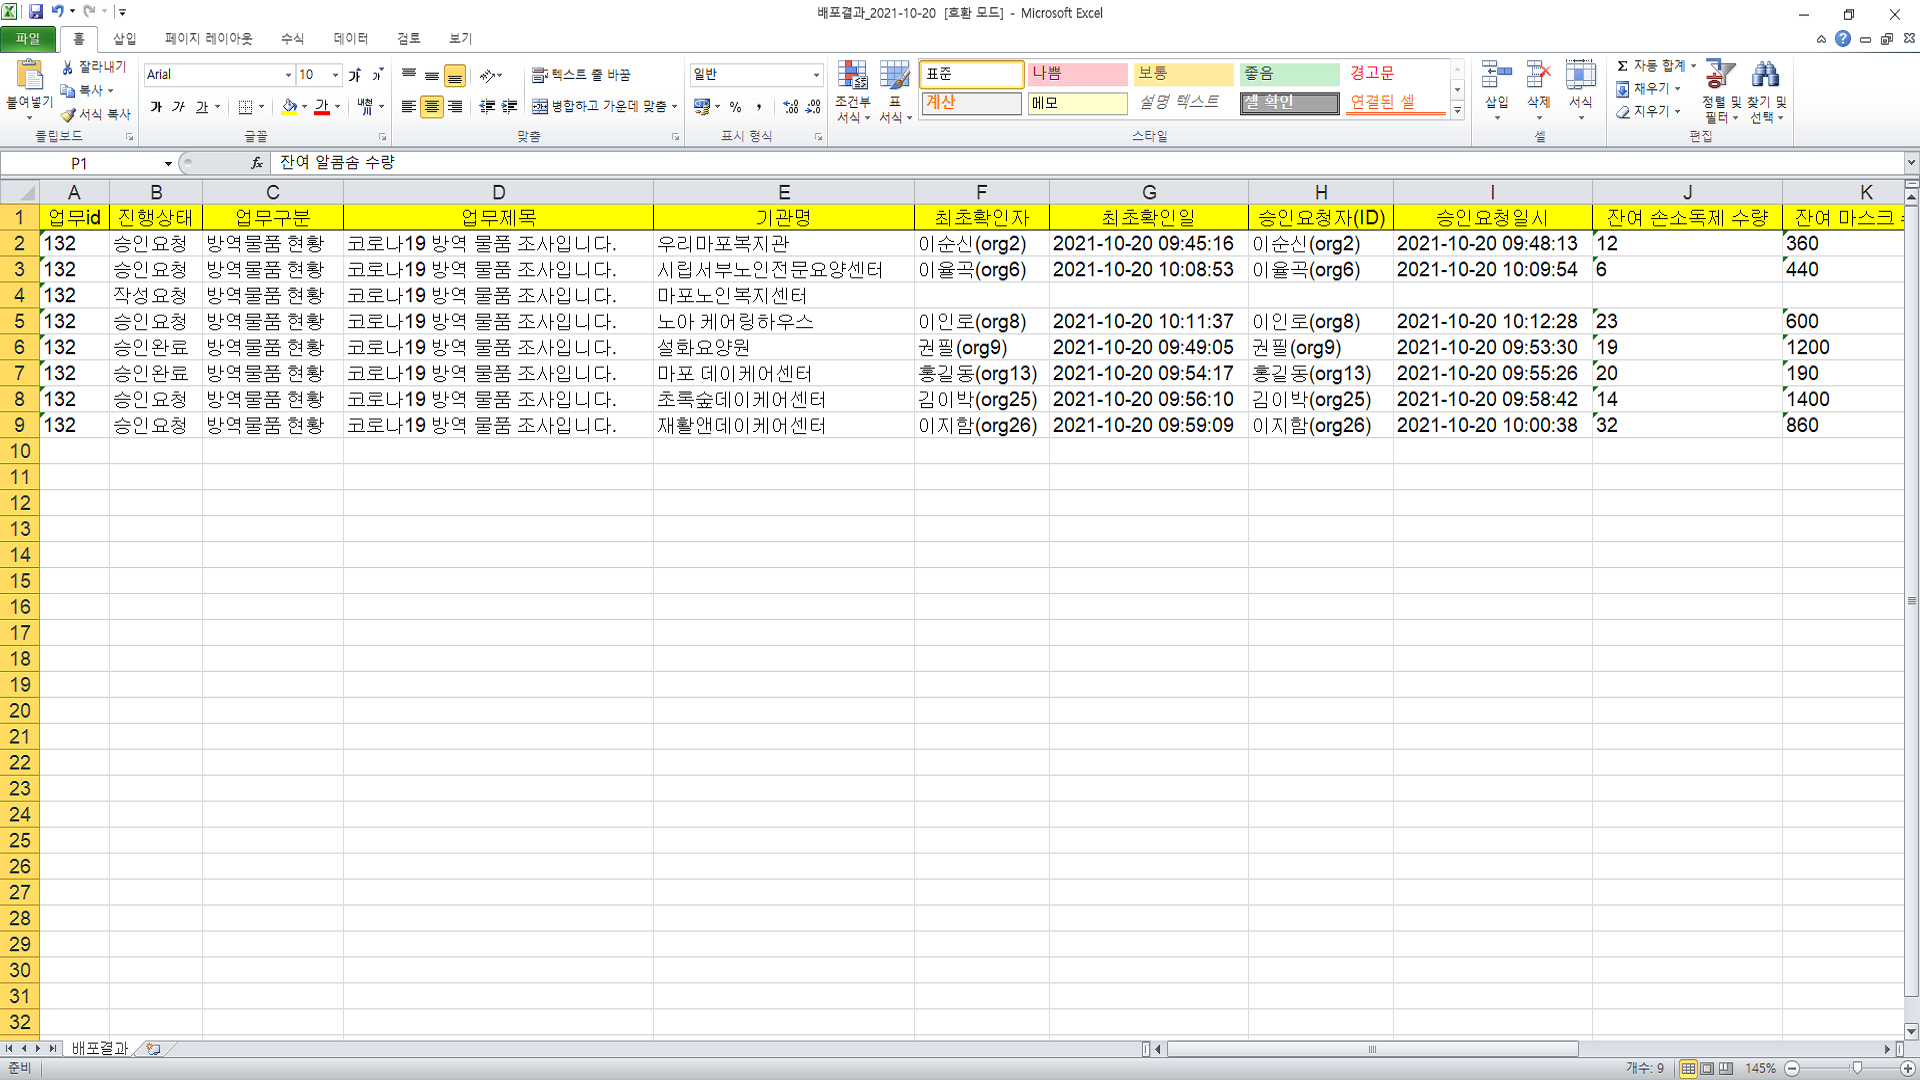
Task: Click the yellow fill color bucket
Action: coord(290,107)
